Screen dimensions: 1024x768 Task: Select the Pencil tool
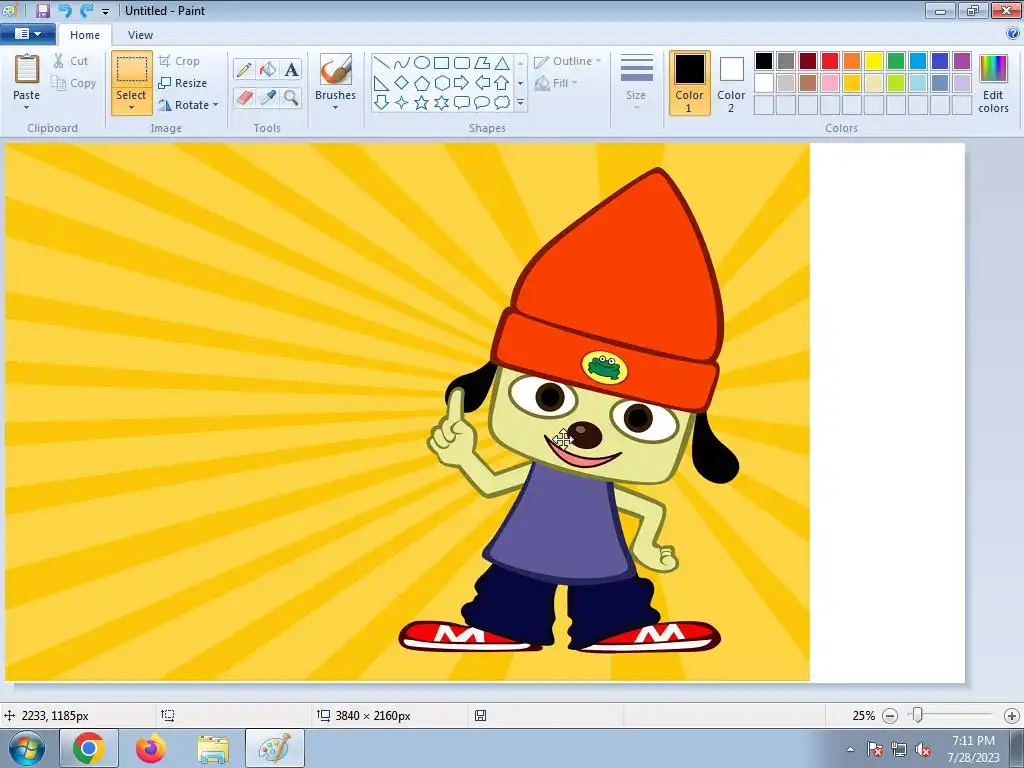[x=244, y=70]
